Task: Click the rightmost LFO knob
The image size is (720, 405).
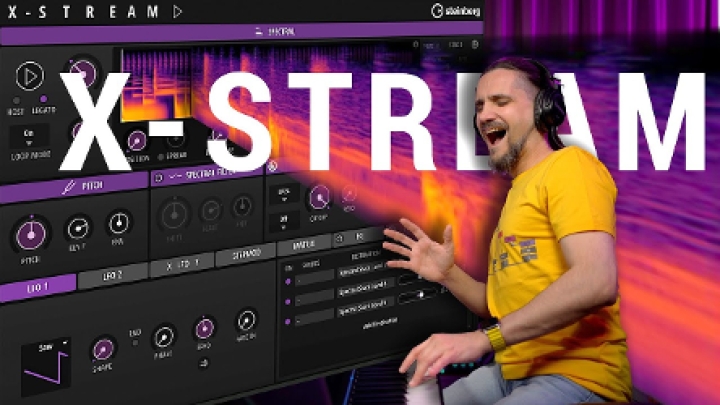Action: (247, 320)
